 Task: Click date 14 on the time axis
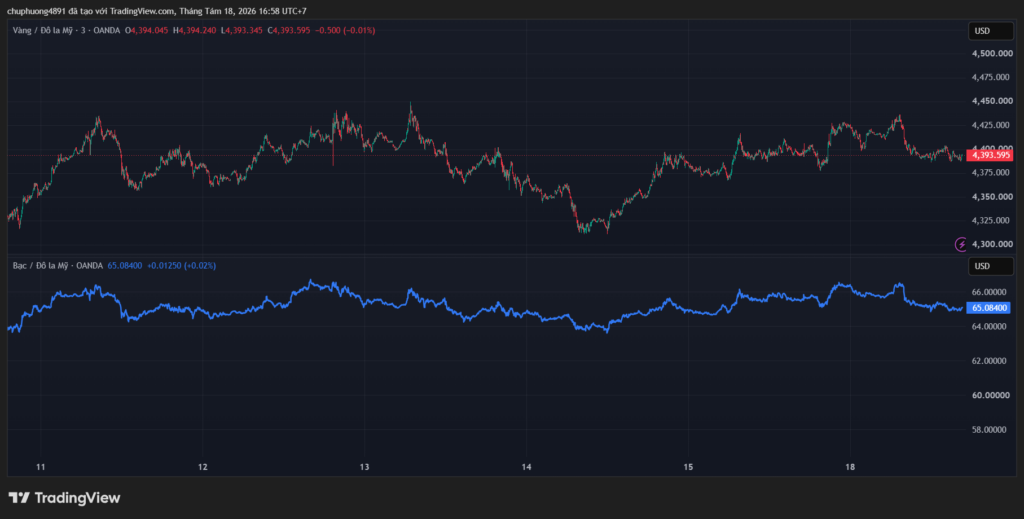pyautogui.click(x=526, y=467)
